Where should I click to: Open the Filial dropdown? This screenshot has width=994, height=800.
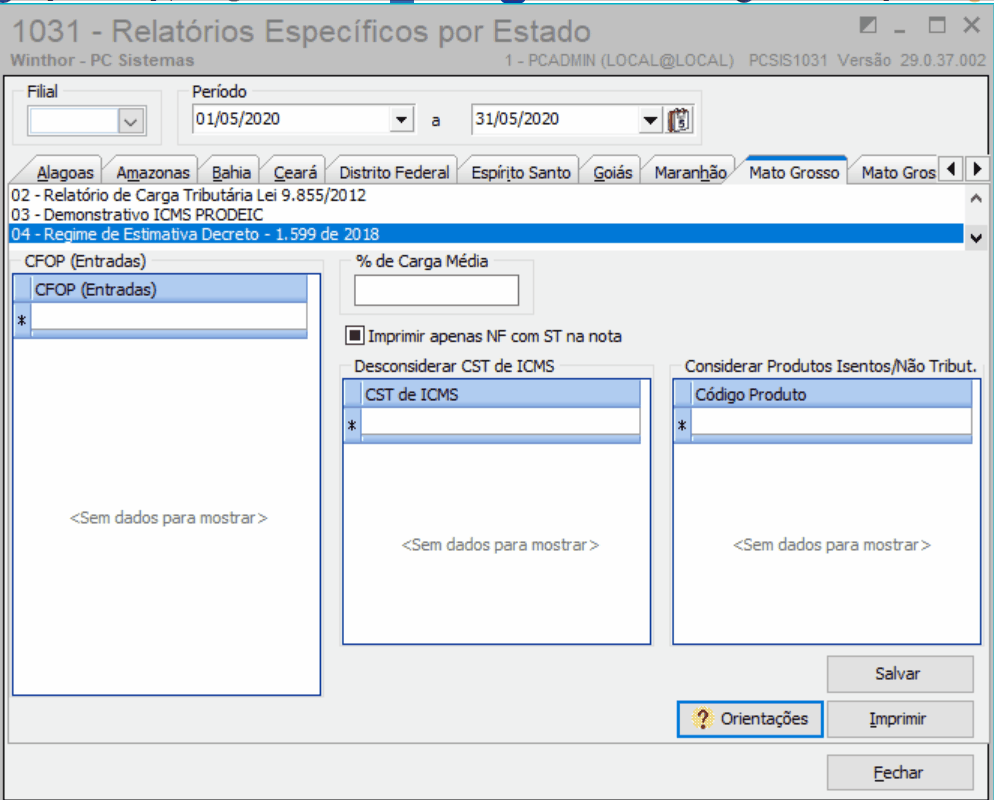pos(131,120)
